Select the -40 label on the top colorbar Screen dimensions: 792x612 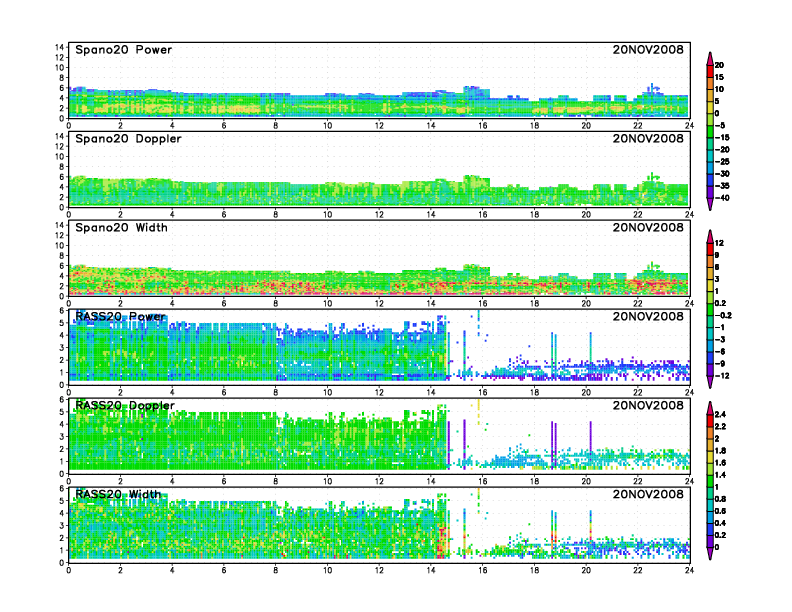[x=719, y=198]
